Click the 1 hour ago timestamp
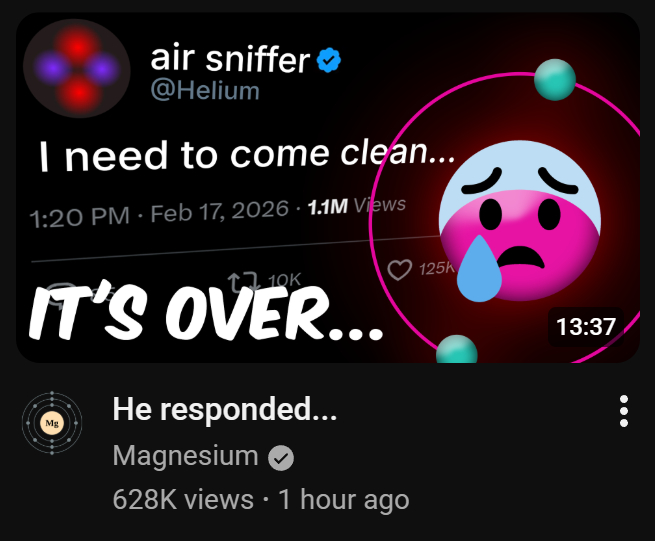655x541 pixels. 343,499
